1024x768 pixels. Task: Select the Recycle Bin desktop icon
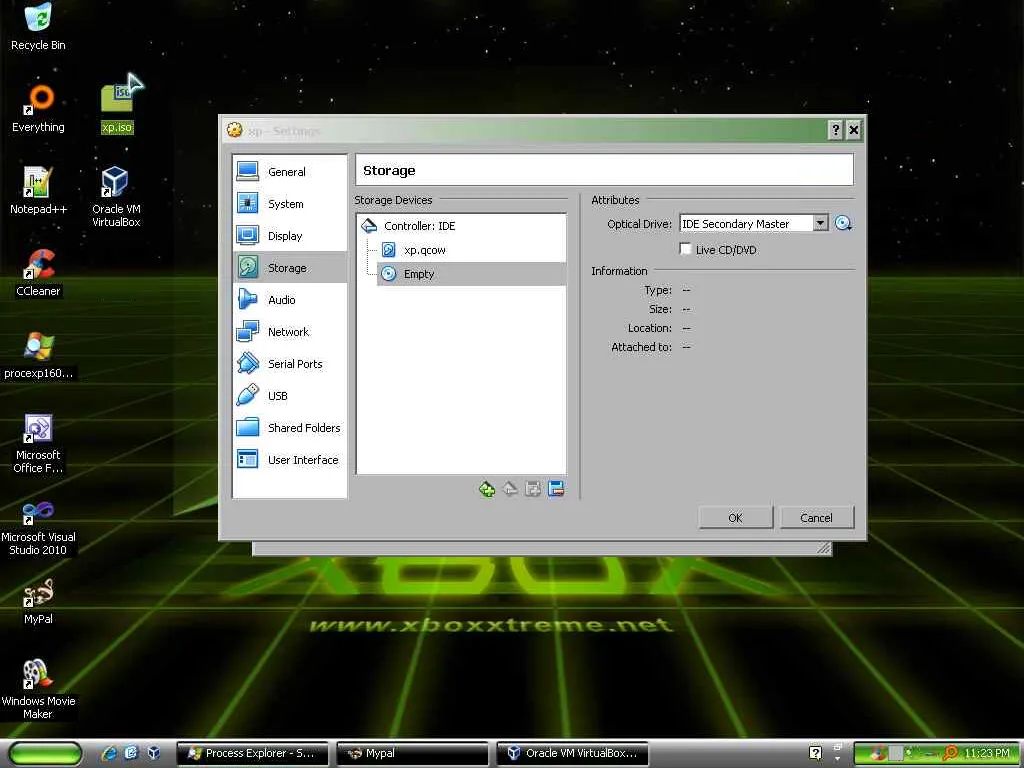[38, 27]
